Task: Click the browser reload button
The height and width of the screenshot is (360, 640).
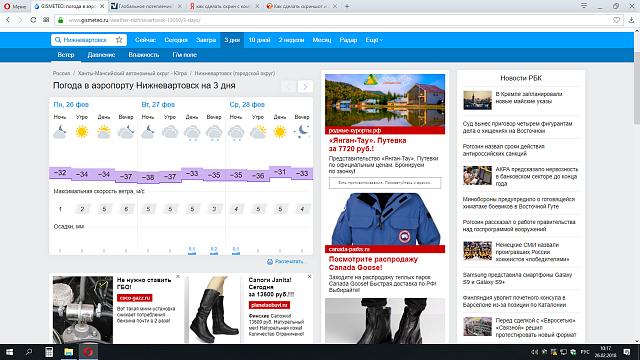Action: click(33, 20)
